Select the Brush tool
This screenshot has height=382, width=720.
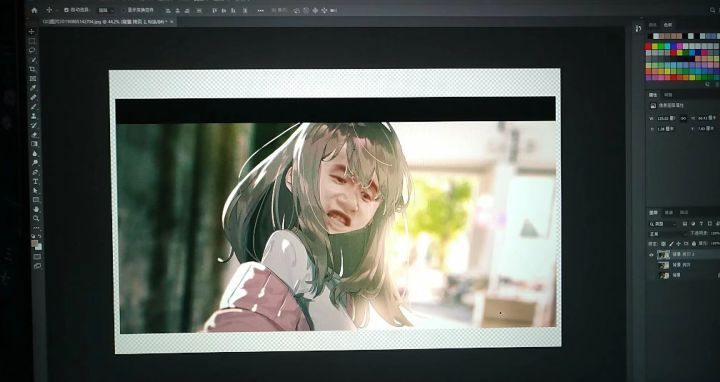tap(34, 107)
